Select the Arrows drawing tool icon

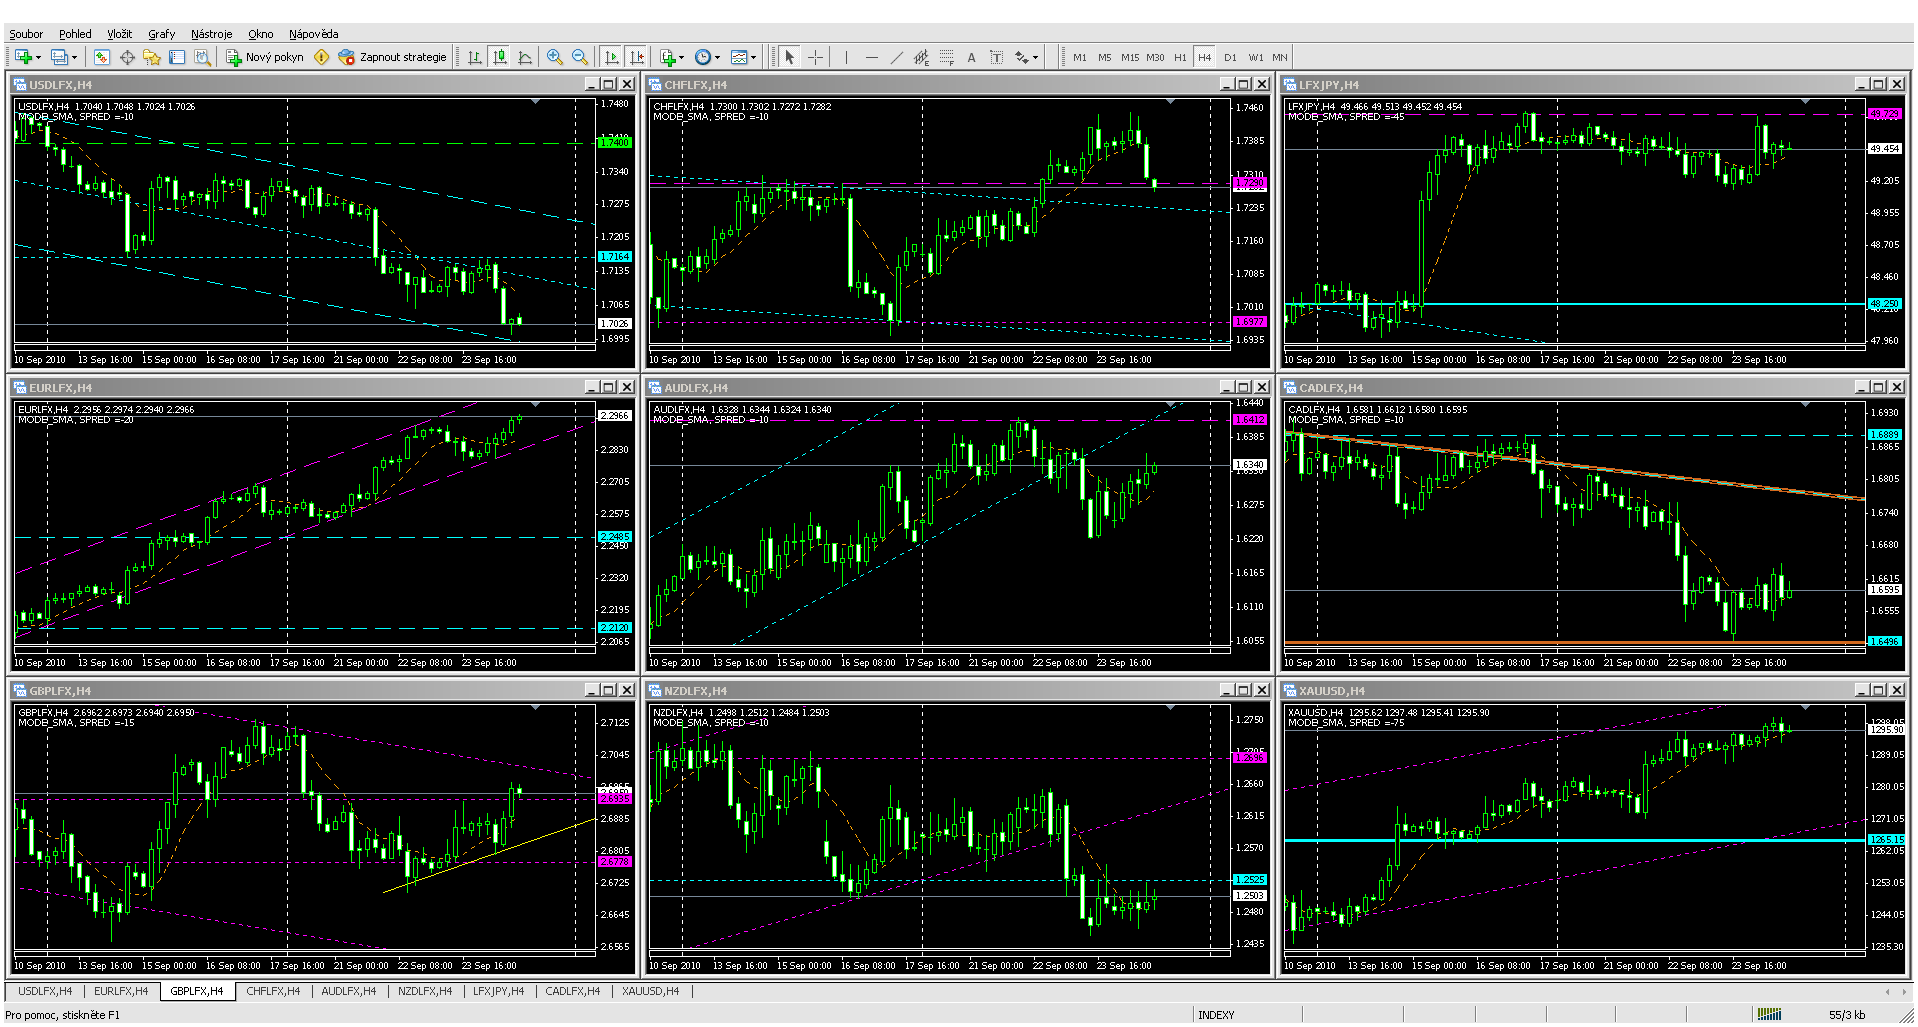click(x=1021, y=58)
